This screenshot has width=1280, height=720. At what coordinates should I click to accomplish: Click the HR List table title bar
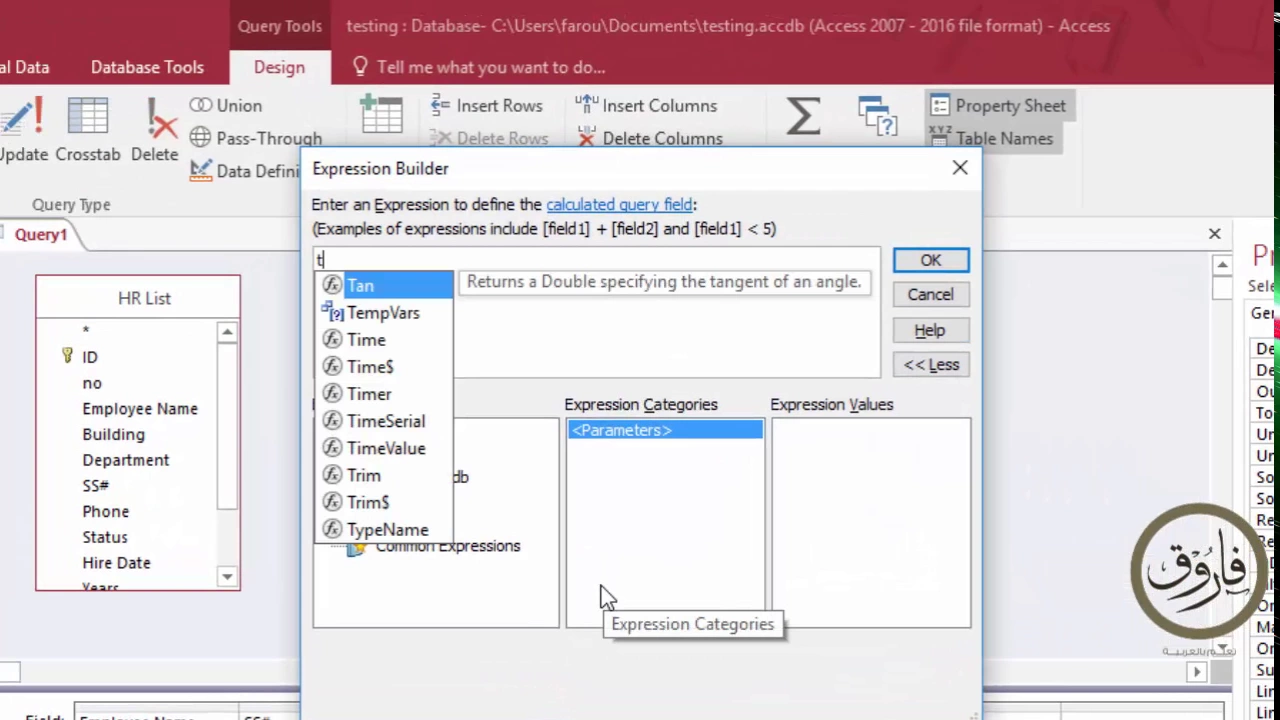point(138,298)
